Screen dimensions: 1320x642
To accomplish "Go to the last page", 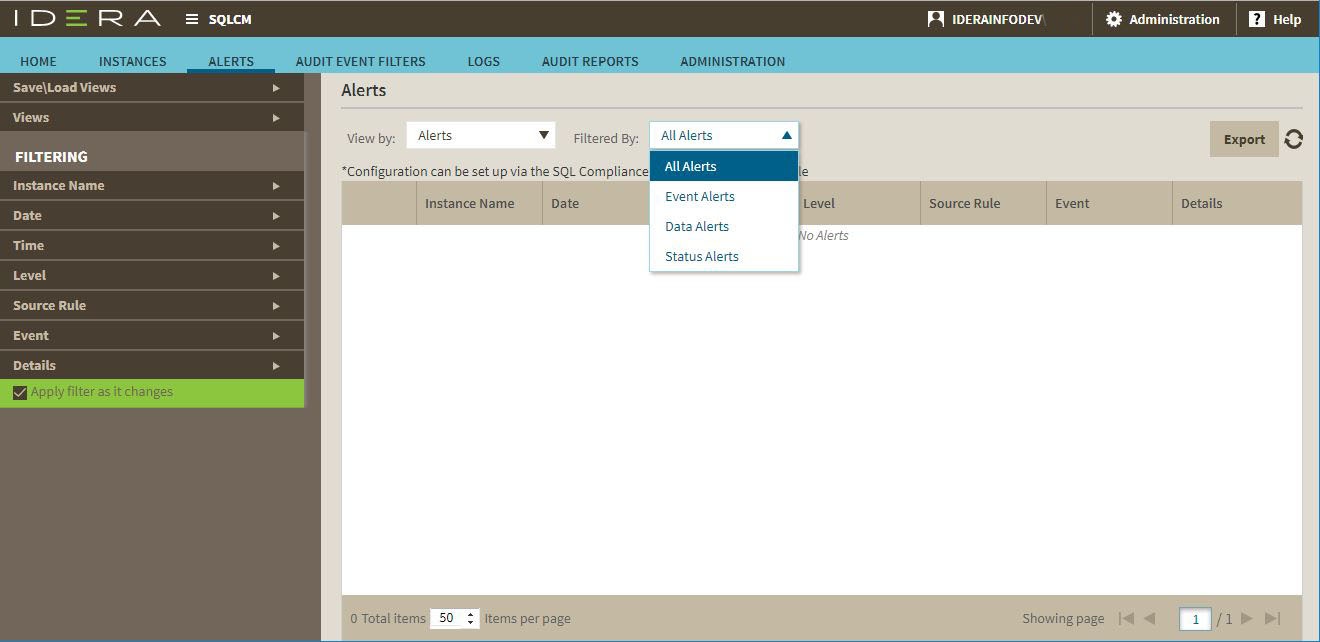I will coord(1272,618).
